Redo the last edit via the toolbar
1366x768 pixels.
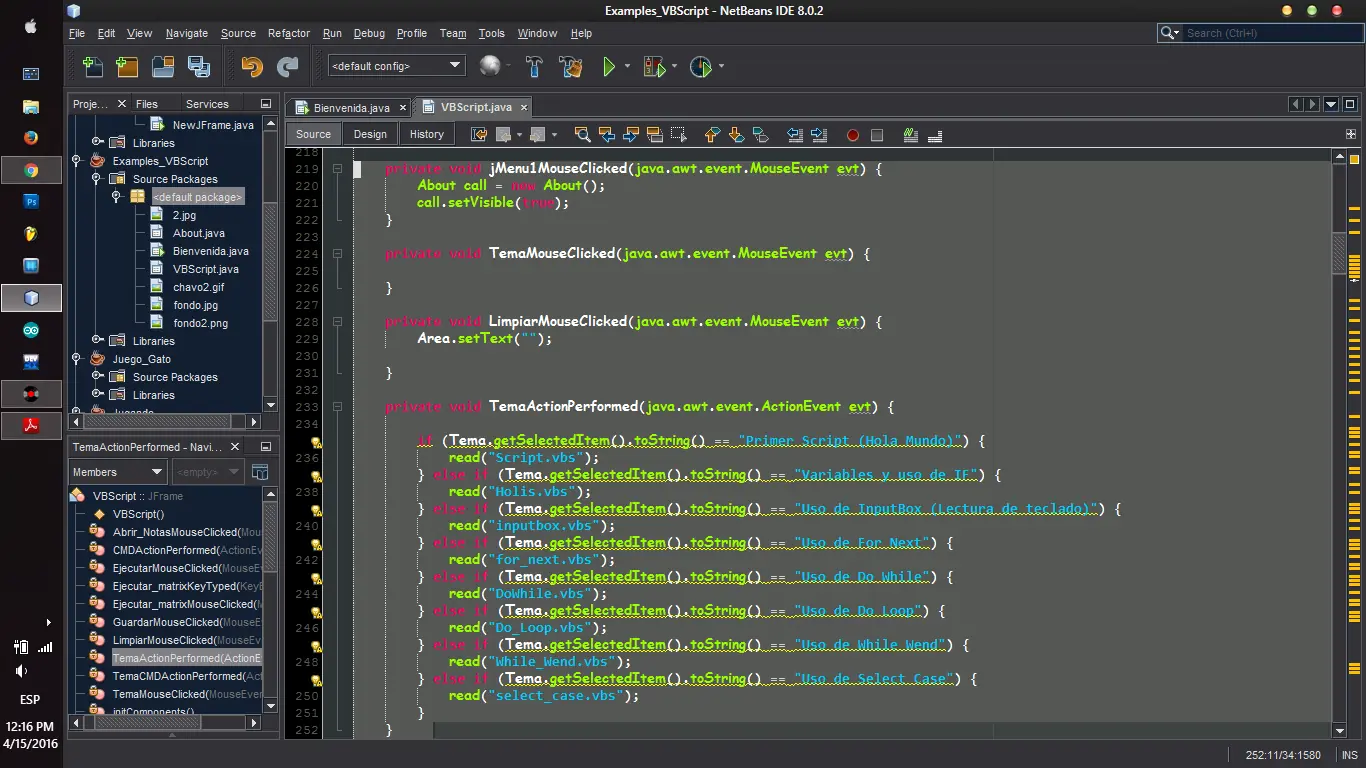coord(288,67)
